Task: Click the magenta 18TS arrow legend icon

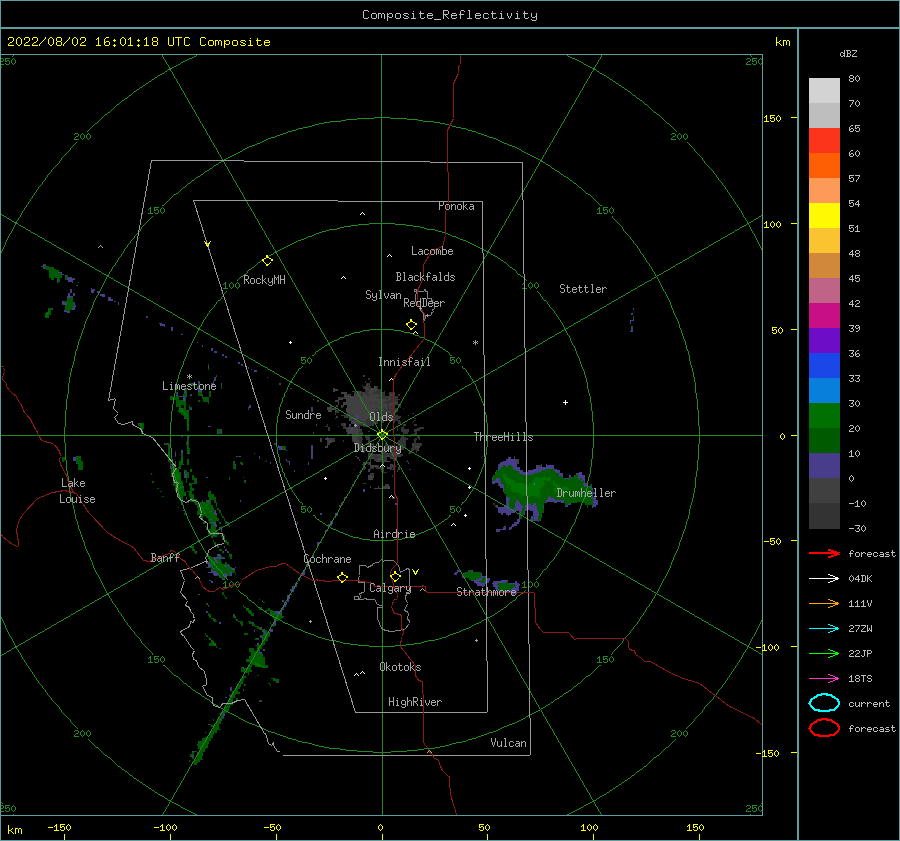Action: 824,679
